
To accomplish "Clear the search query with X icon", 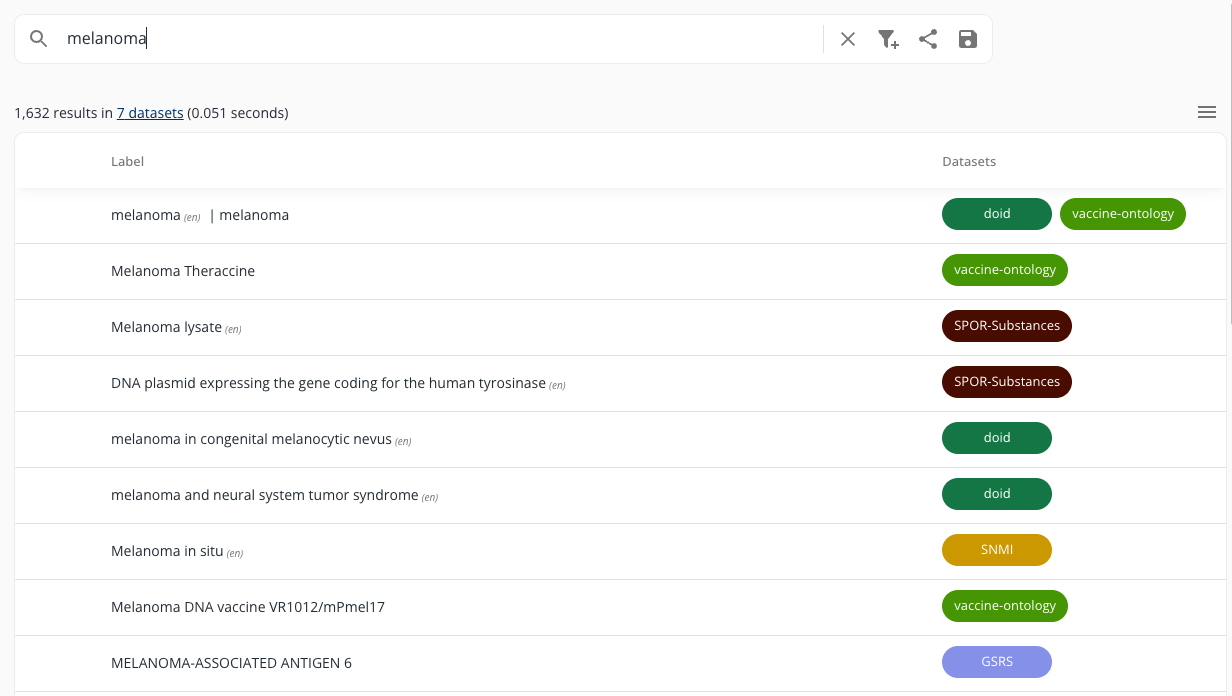I will click(x=848, y=39).
